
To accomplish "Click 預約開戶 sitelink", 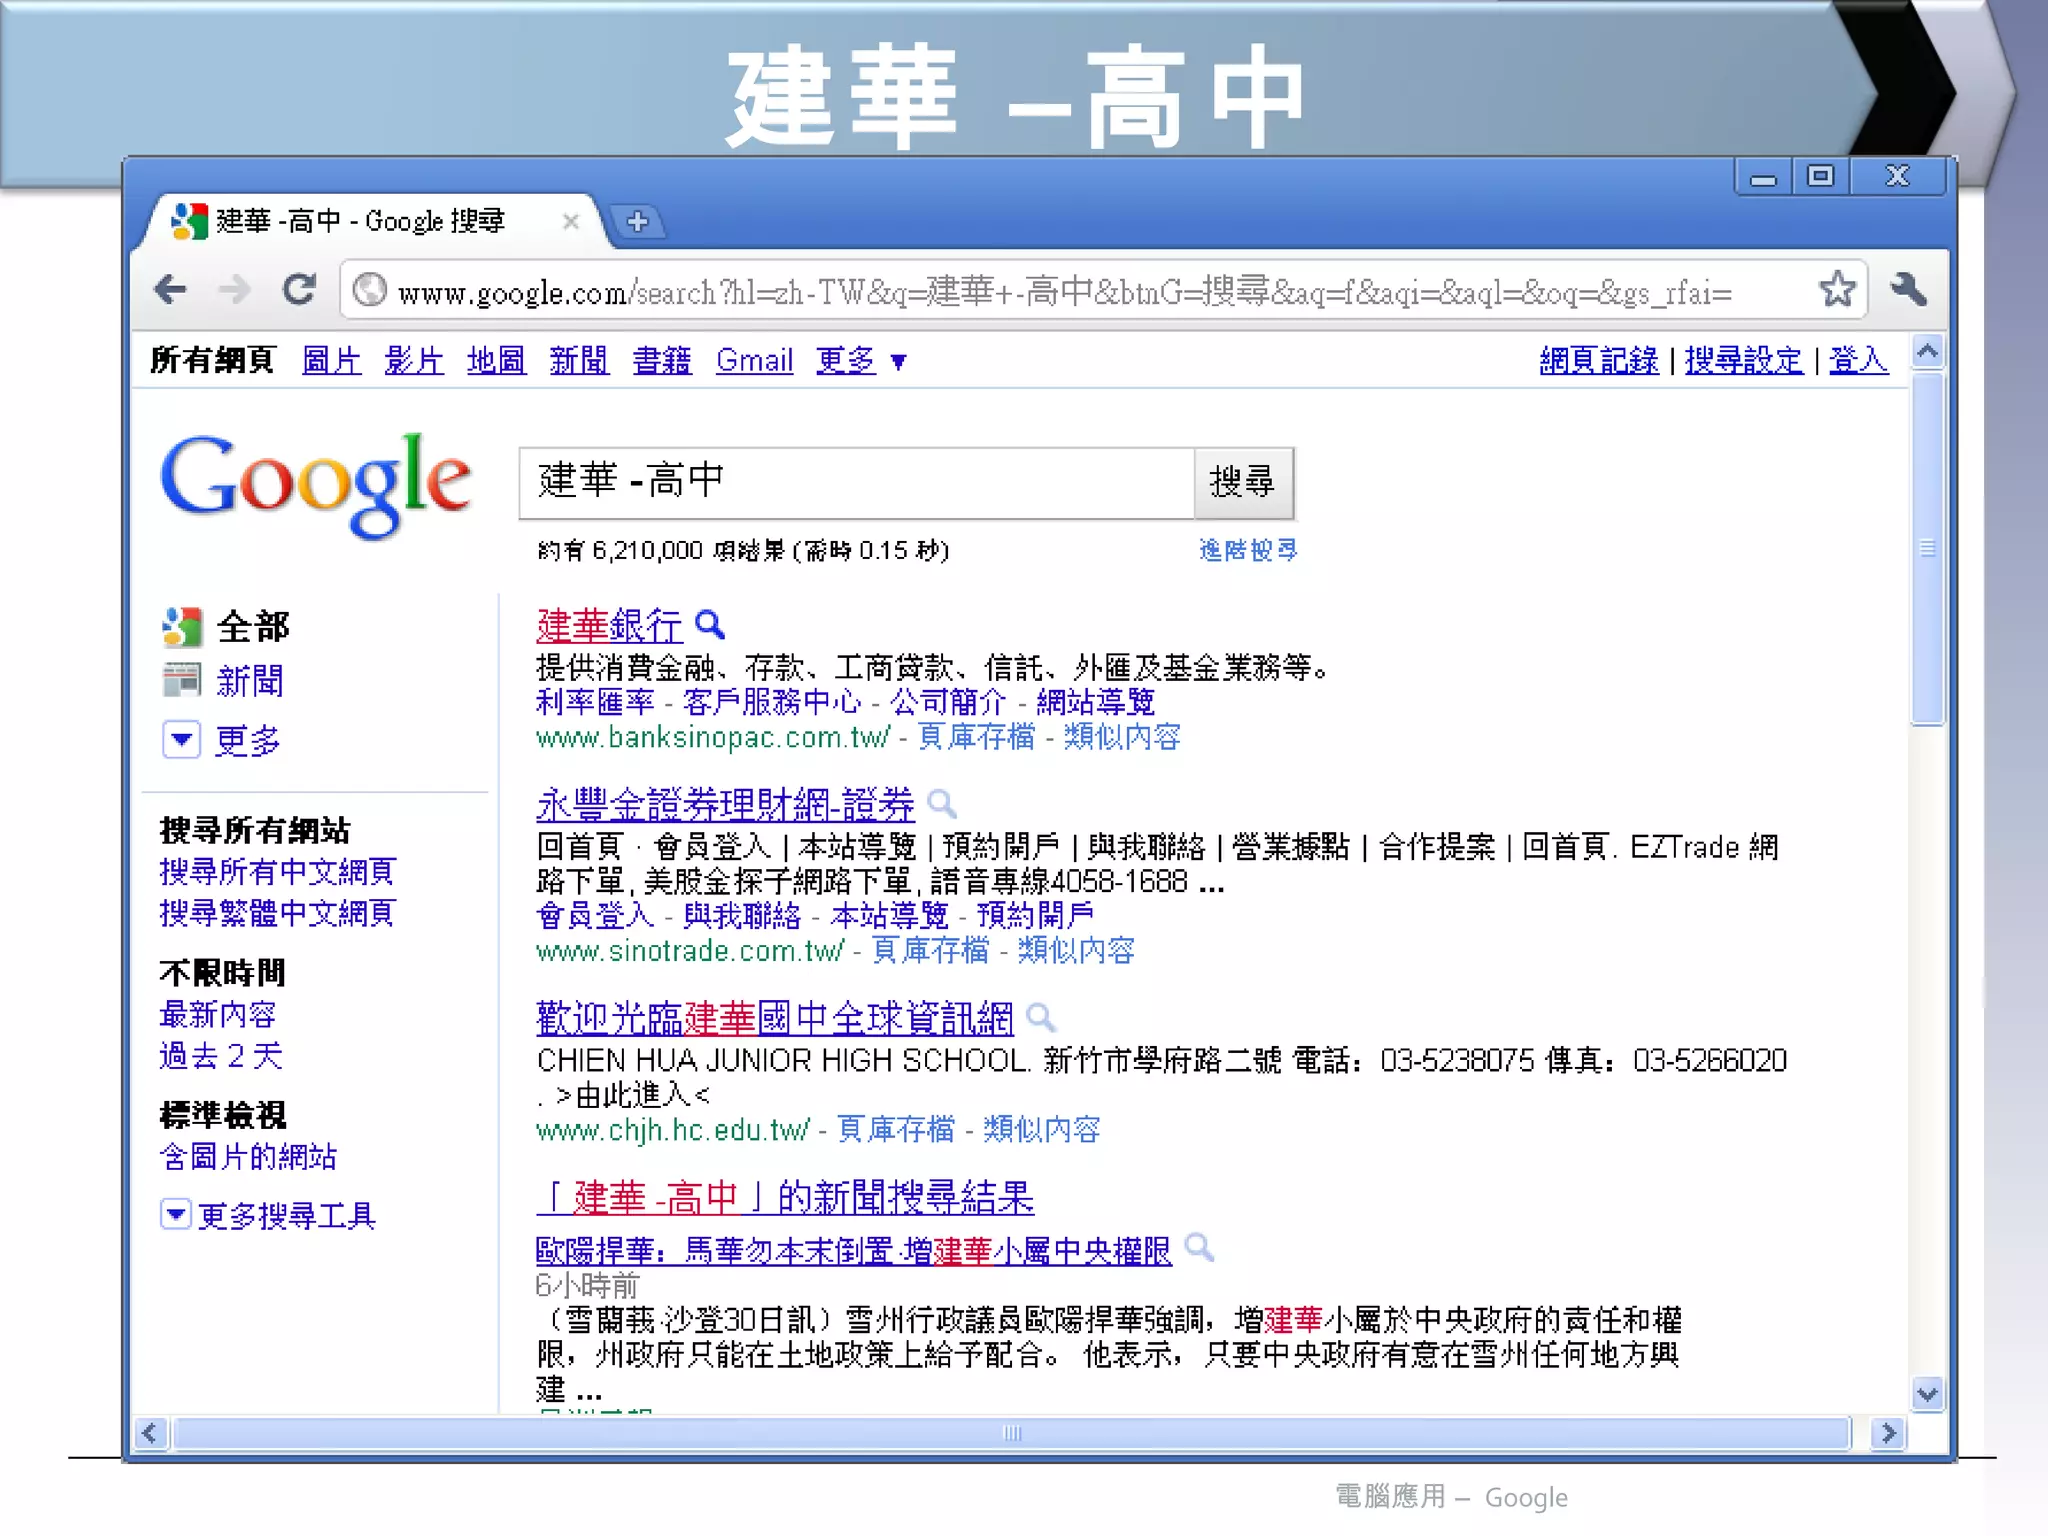I will tap(1035, 915).
